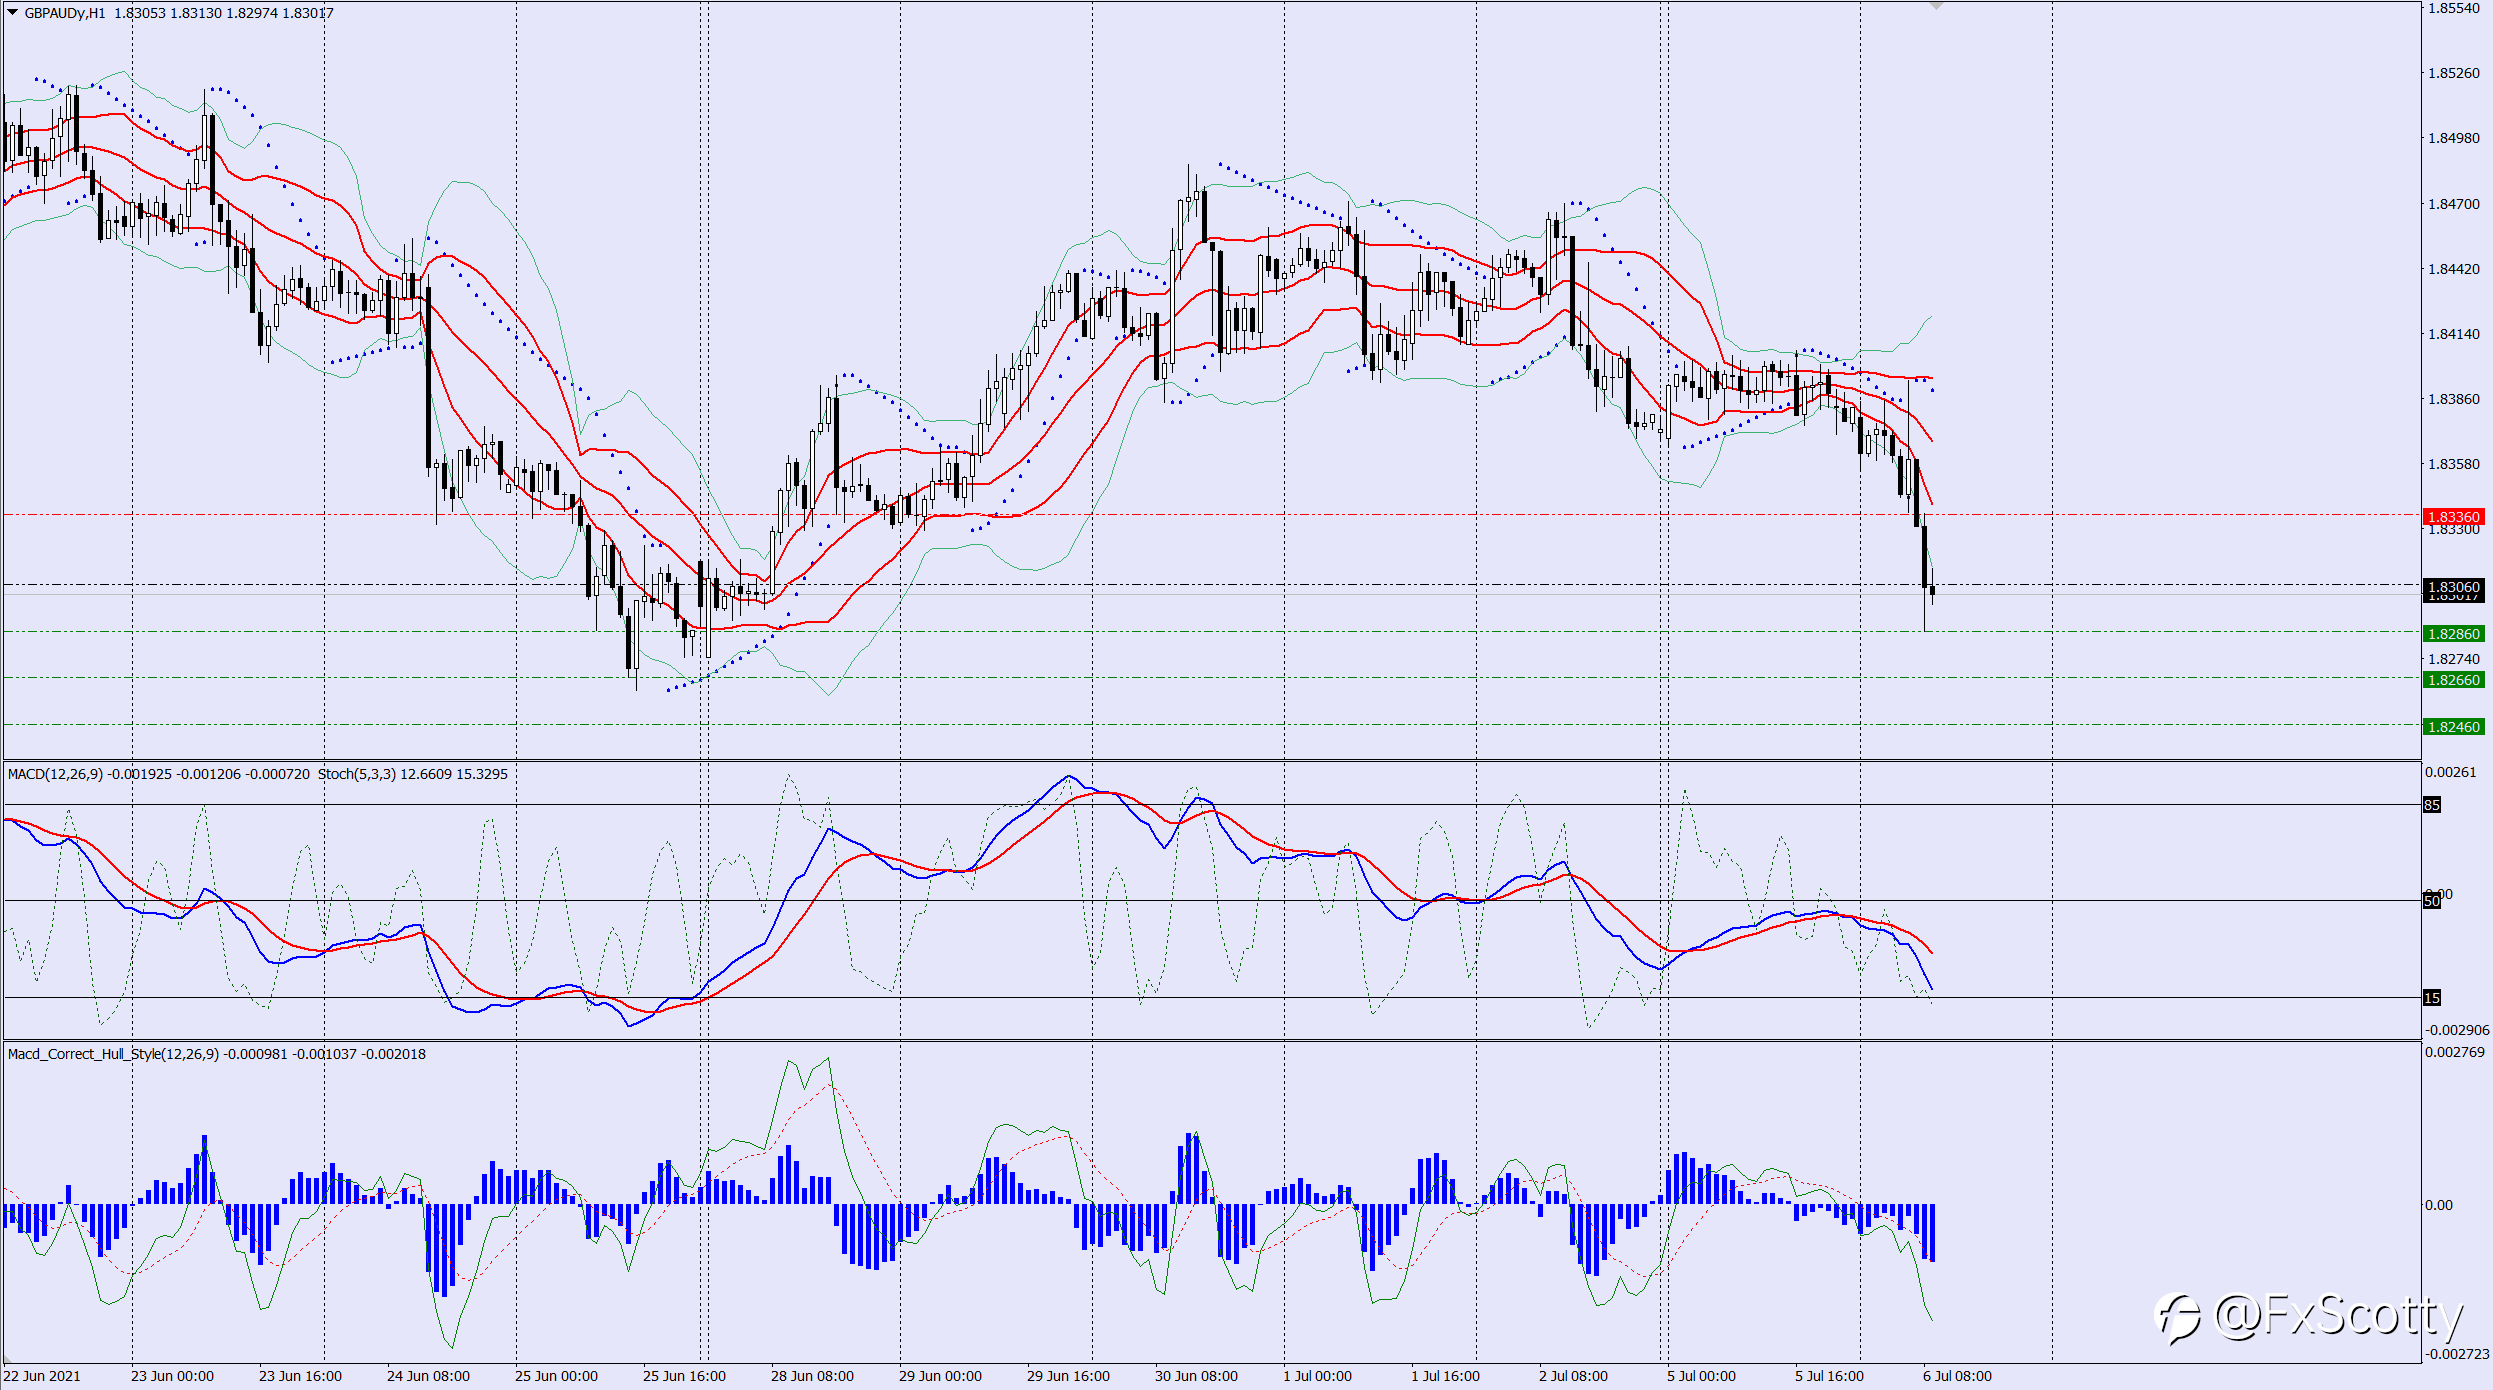Click the Macd_Correct_Hull_Style(12,26,9) indicator label
The width and height of the screenshot is (2493, 1390).
113,1054
